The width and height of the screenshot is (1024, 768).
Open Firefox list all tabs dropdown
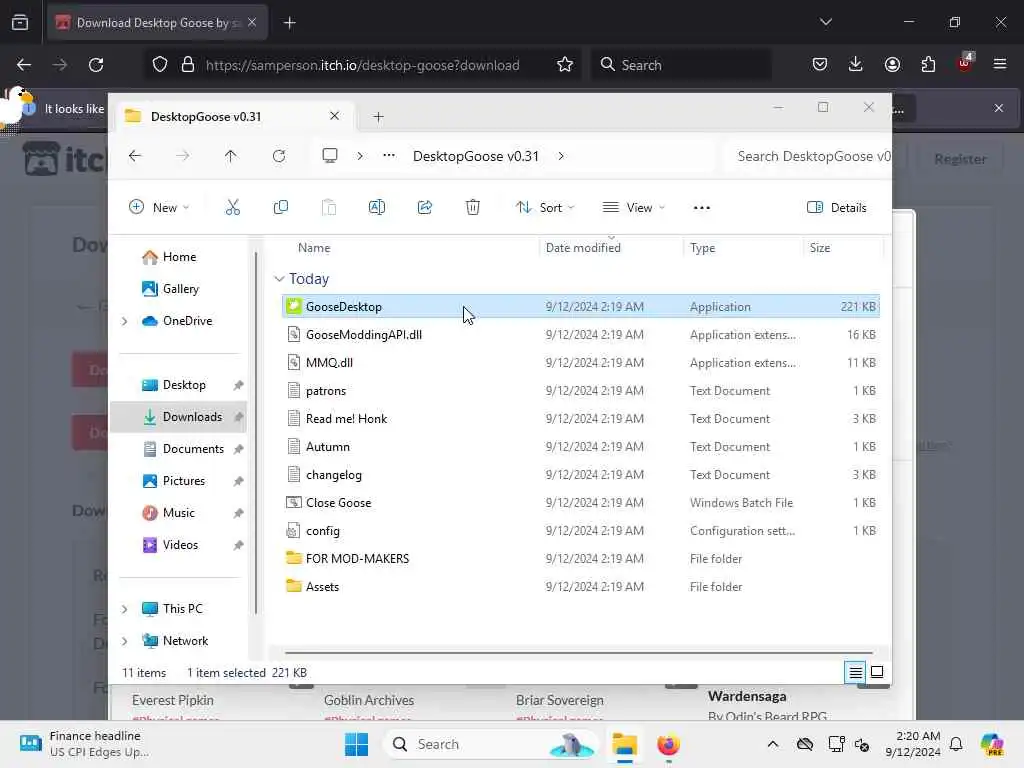click(x=825, y=22)
